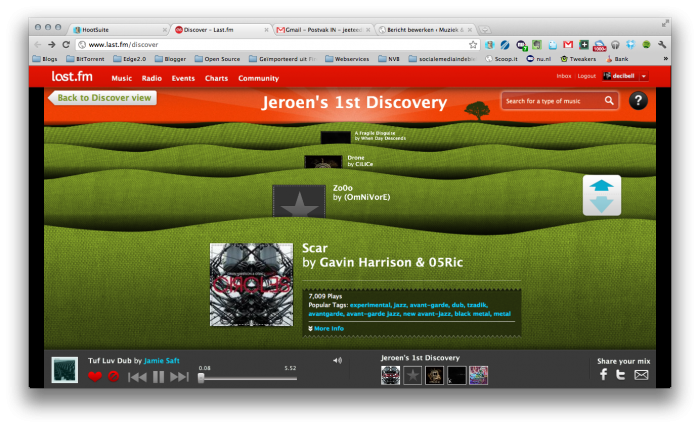Expand the decibell user dropdown arrow
700x428 pixels.
644,76
